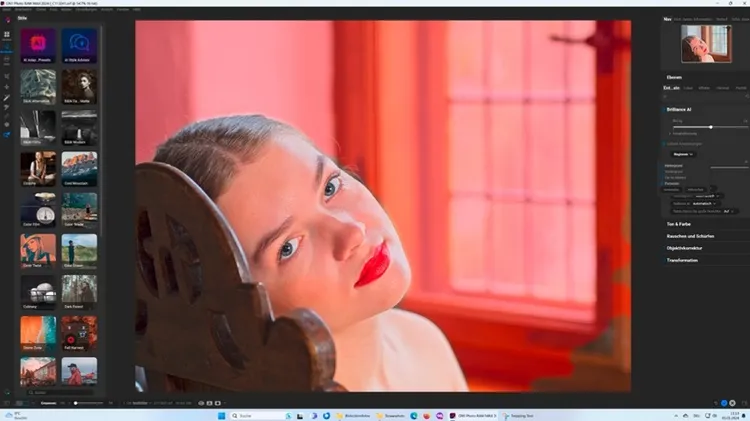Screen dimensions: 750x421
Task: Open the Color Film preset category
Action: click(38, 210)
